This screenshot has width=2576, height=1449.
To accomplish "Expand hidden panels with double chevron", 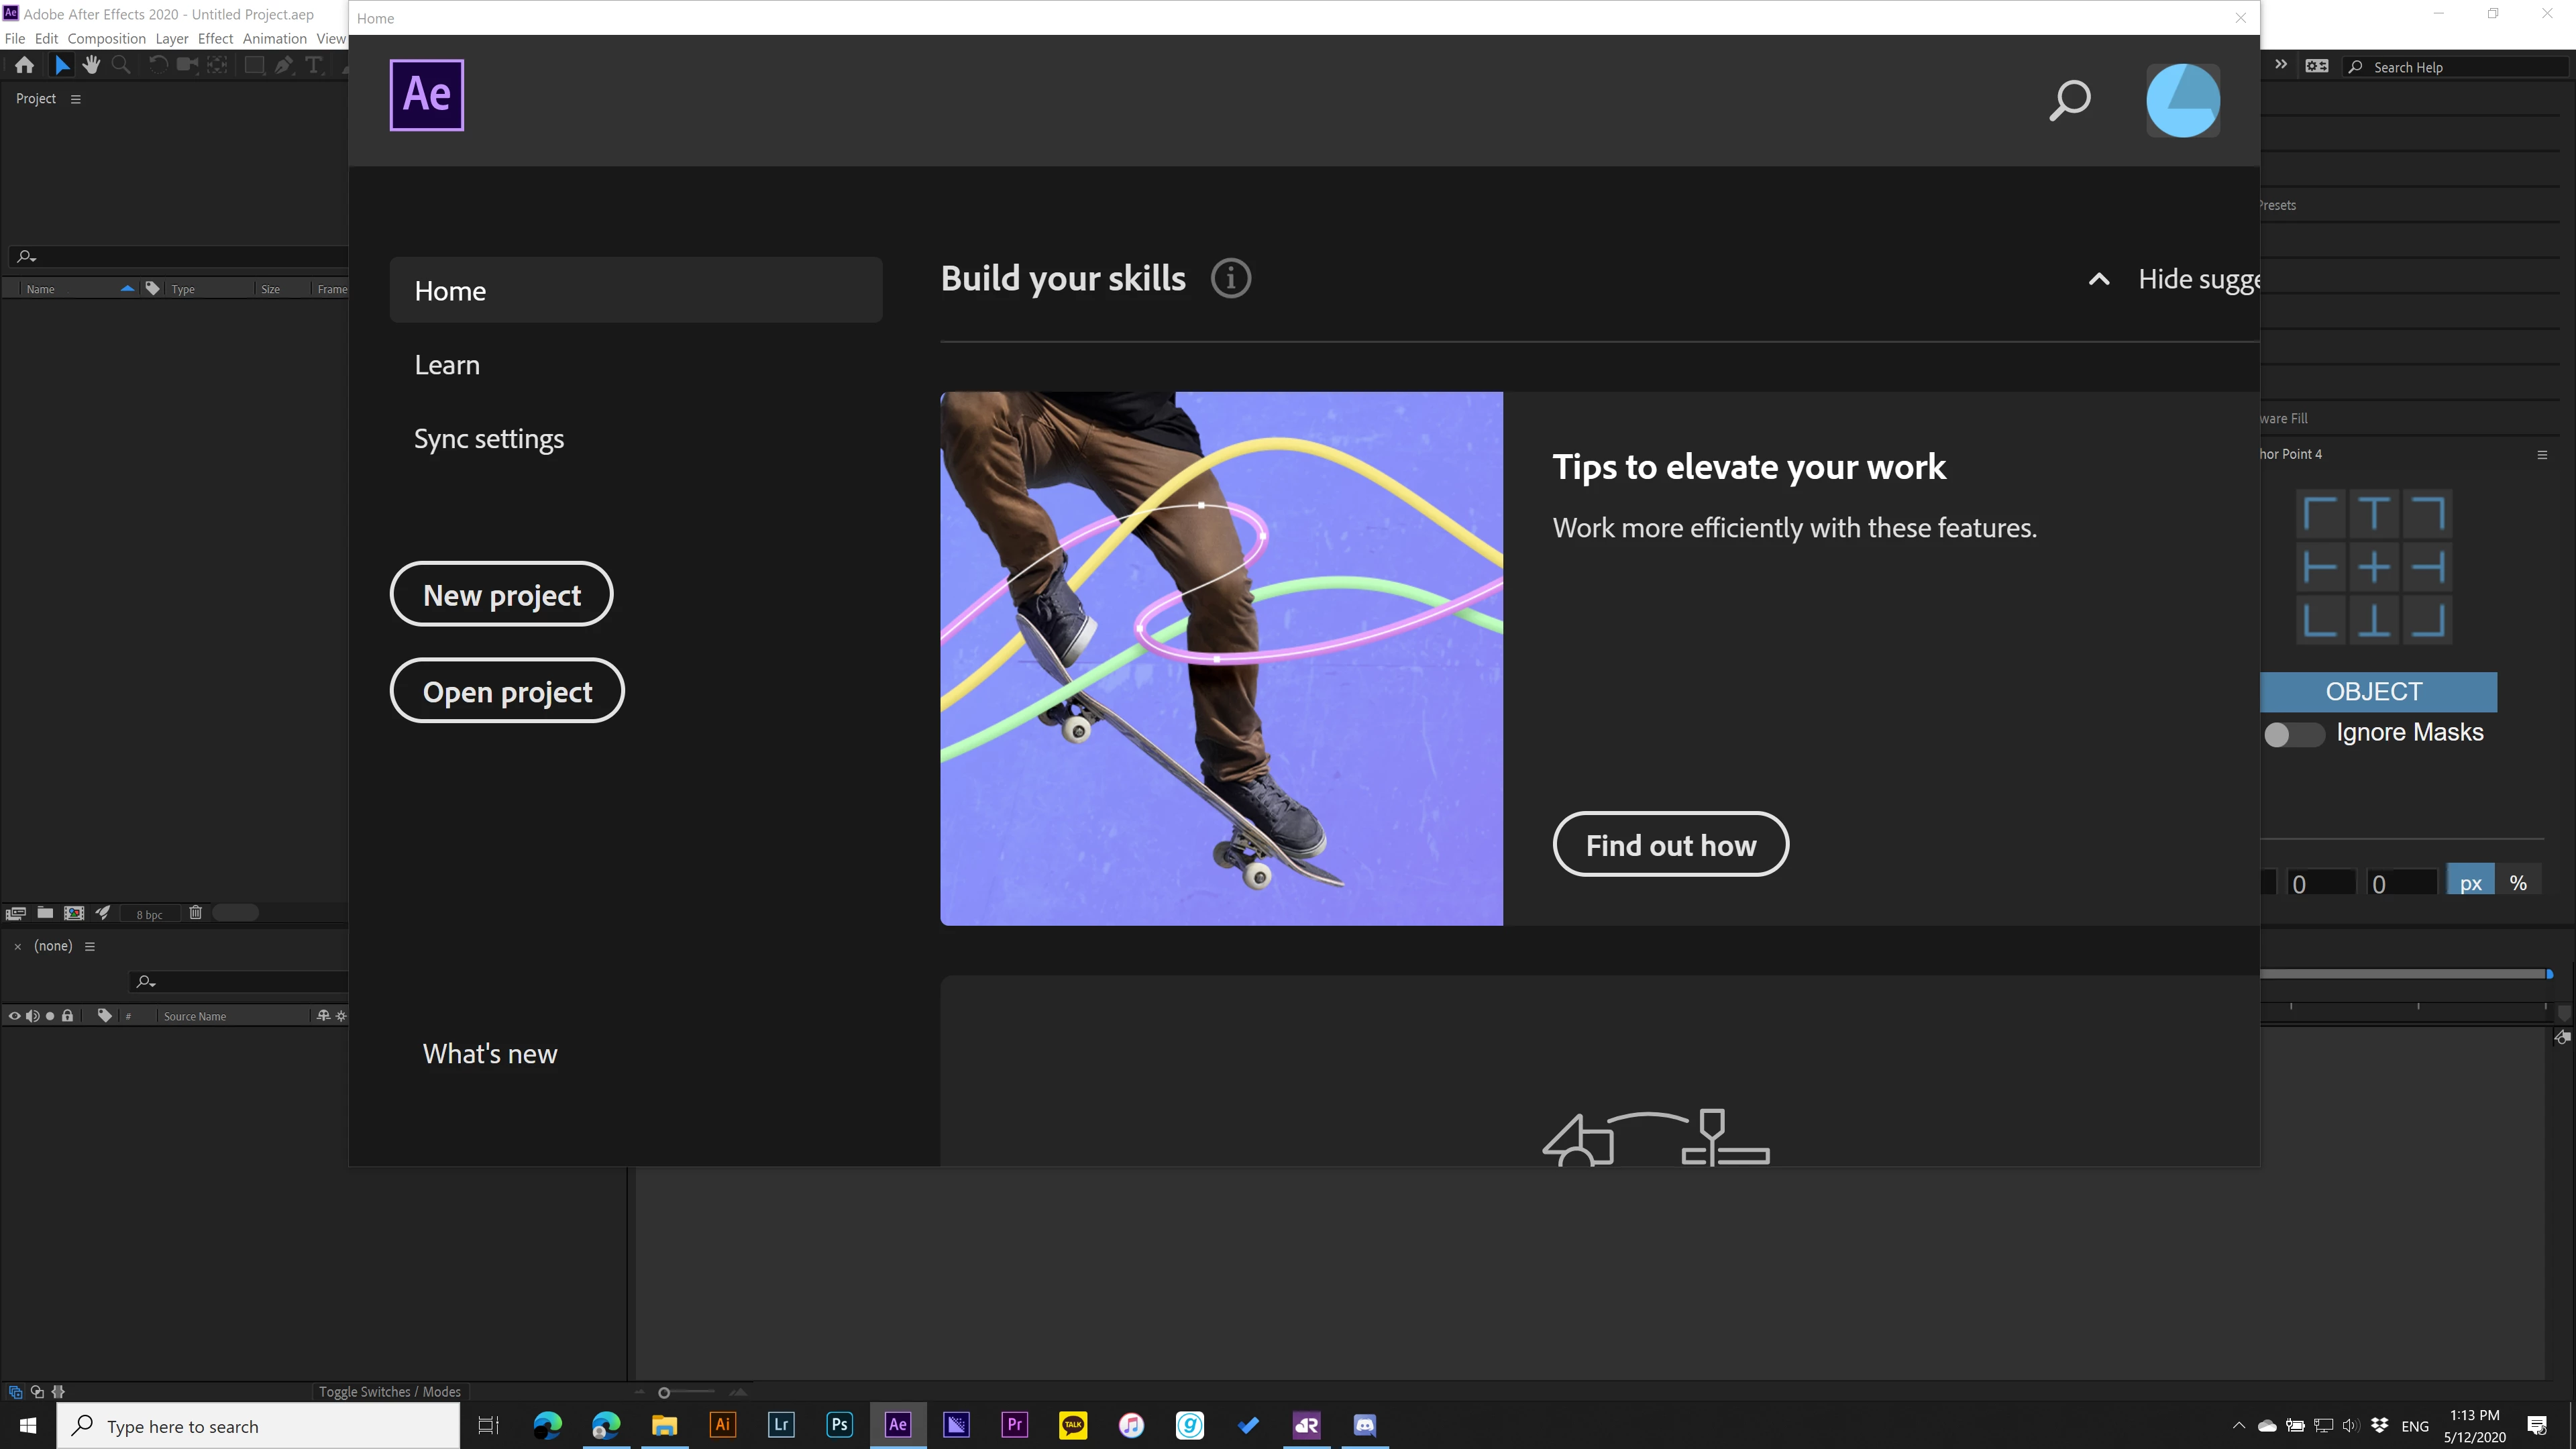I will 2281,65.
